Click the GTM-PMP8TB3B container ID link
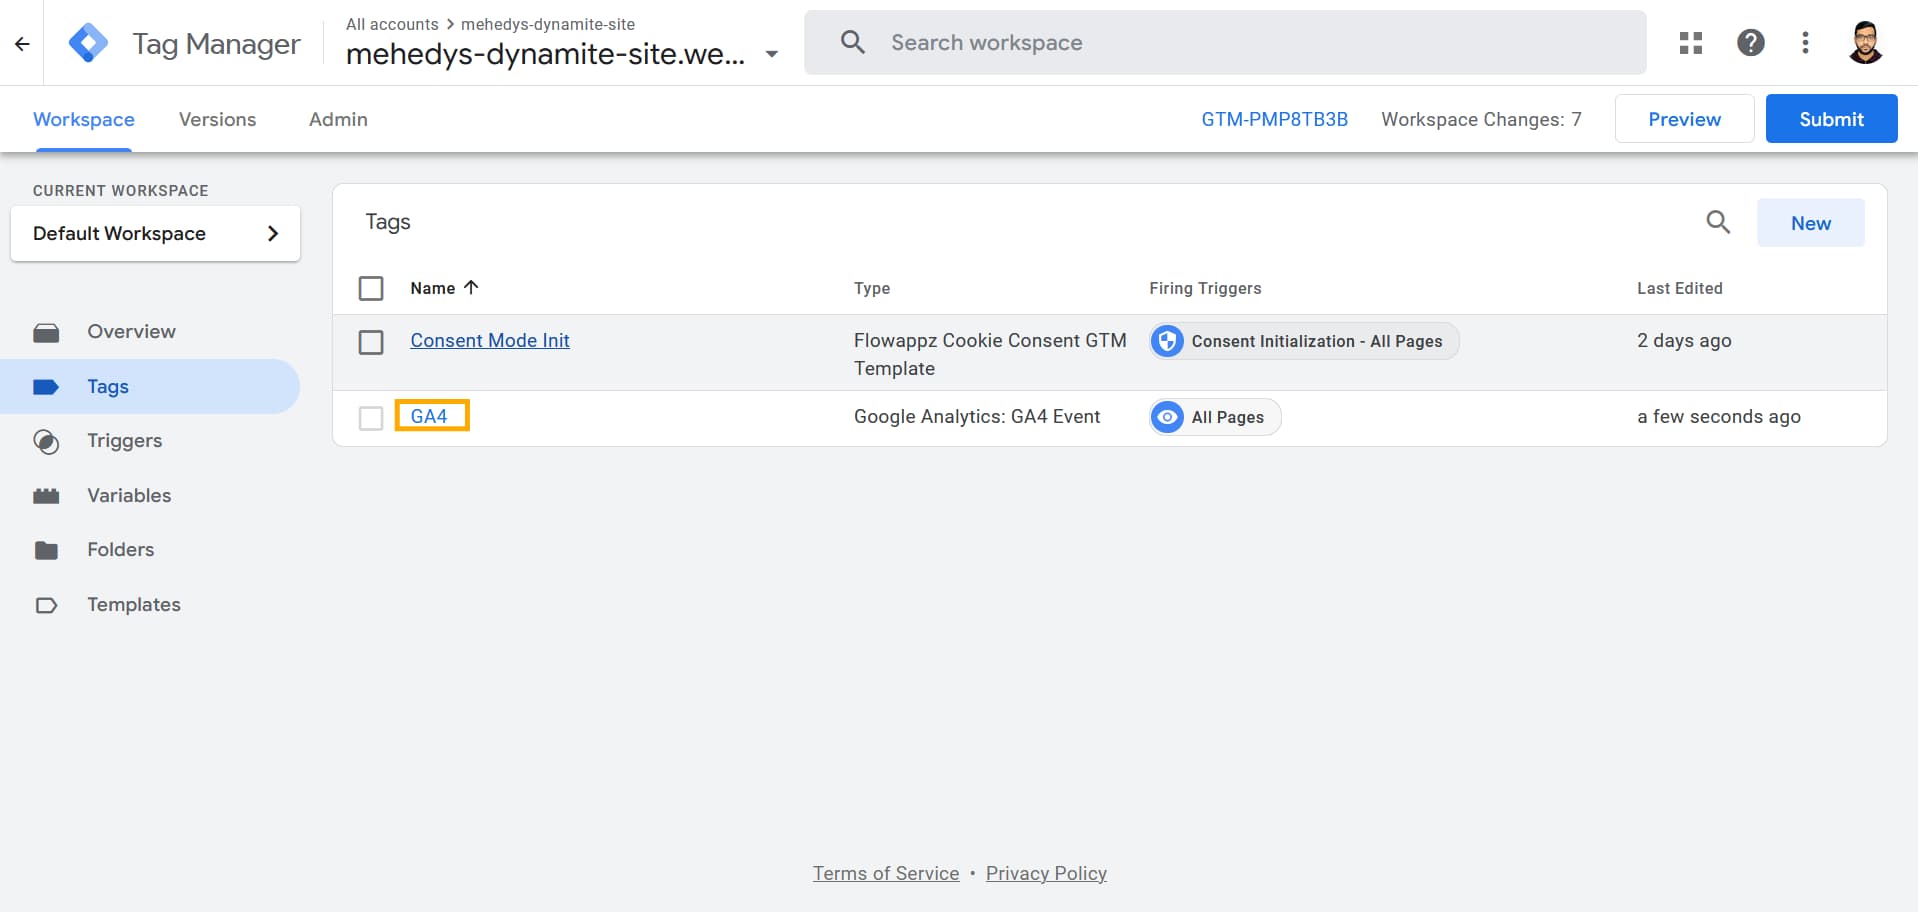Image resolution: width=1918 pixels, height=912 pixels. pyautogui.click(x=1274, y=119)
